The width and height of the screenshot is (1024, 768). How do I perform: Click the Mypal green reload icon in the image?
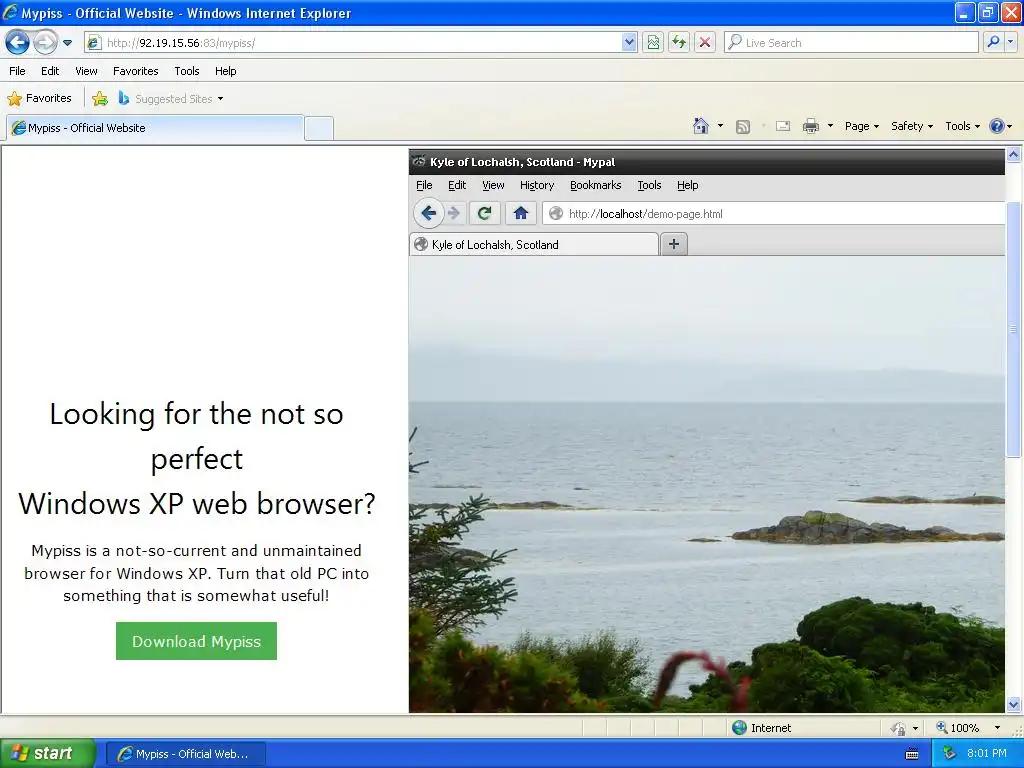click(484, 213)
